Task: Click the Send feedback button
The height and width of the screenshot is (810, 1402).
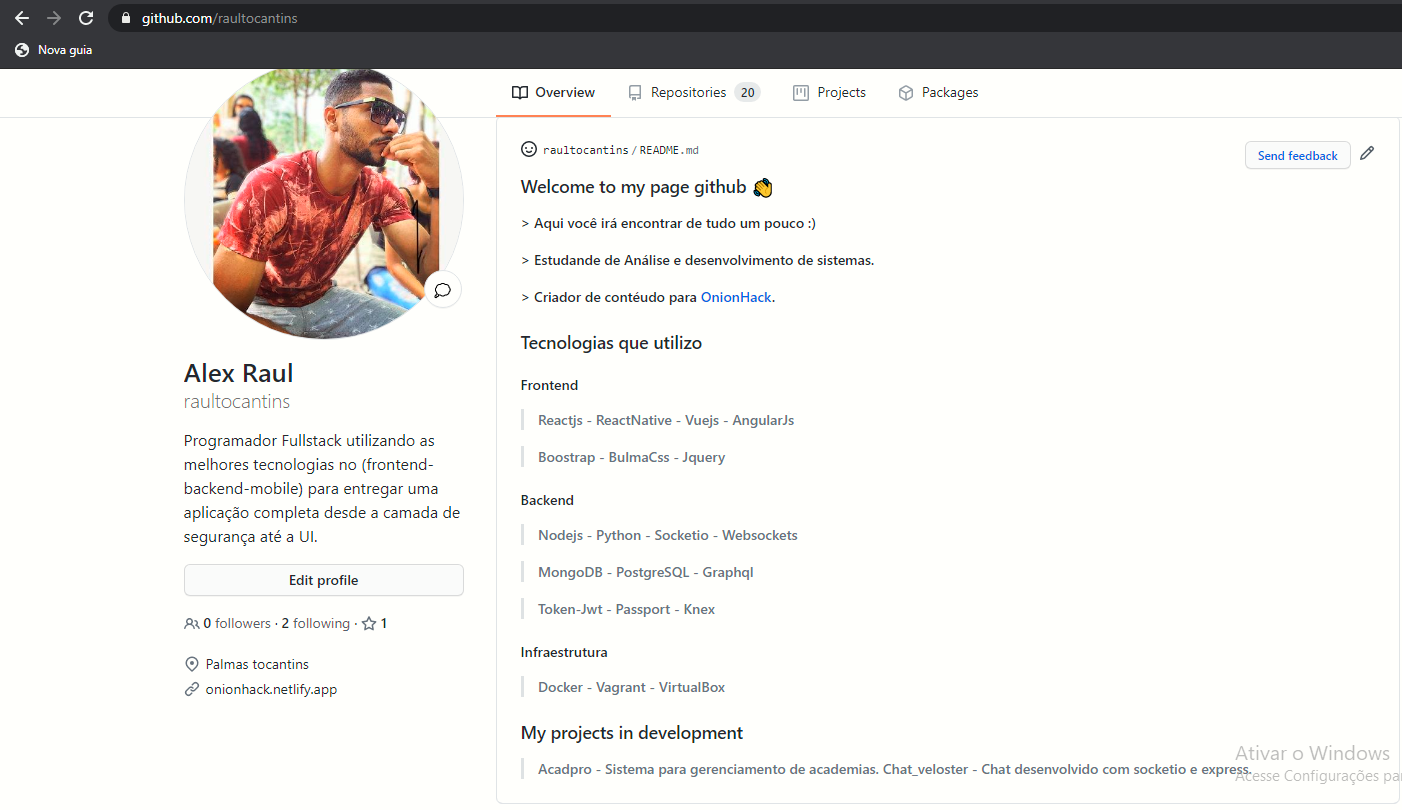Action: point(1297,155)
